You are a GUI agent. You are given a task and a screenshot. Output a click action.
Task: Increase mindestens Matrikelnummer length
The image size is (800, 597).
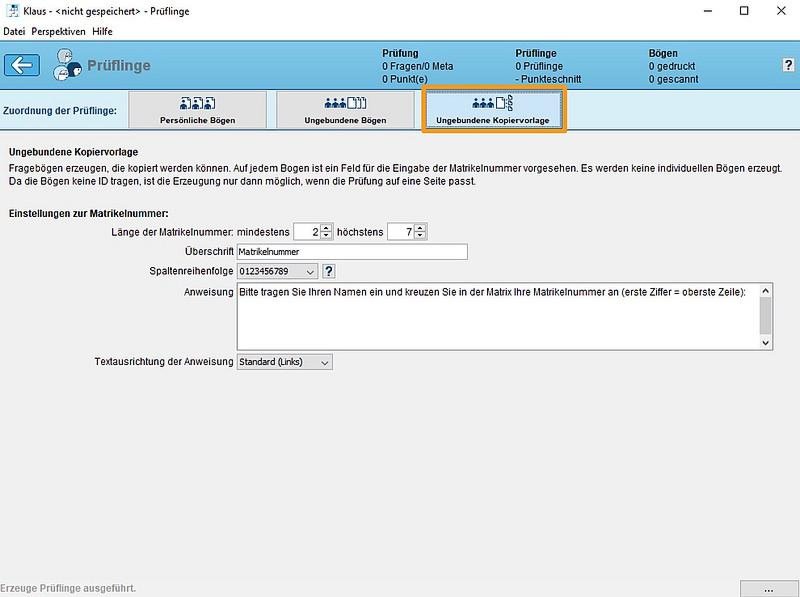327,228
